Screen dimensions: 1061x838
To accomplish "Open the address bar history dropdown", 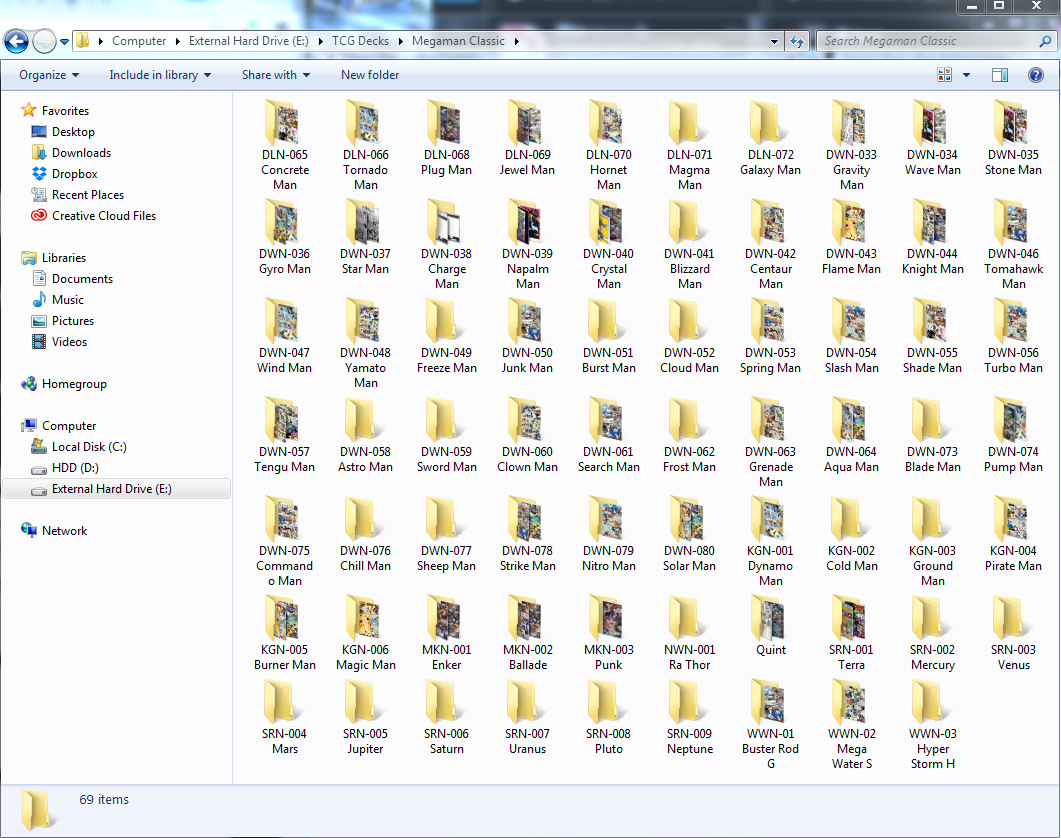I will pos(774,41).
